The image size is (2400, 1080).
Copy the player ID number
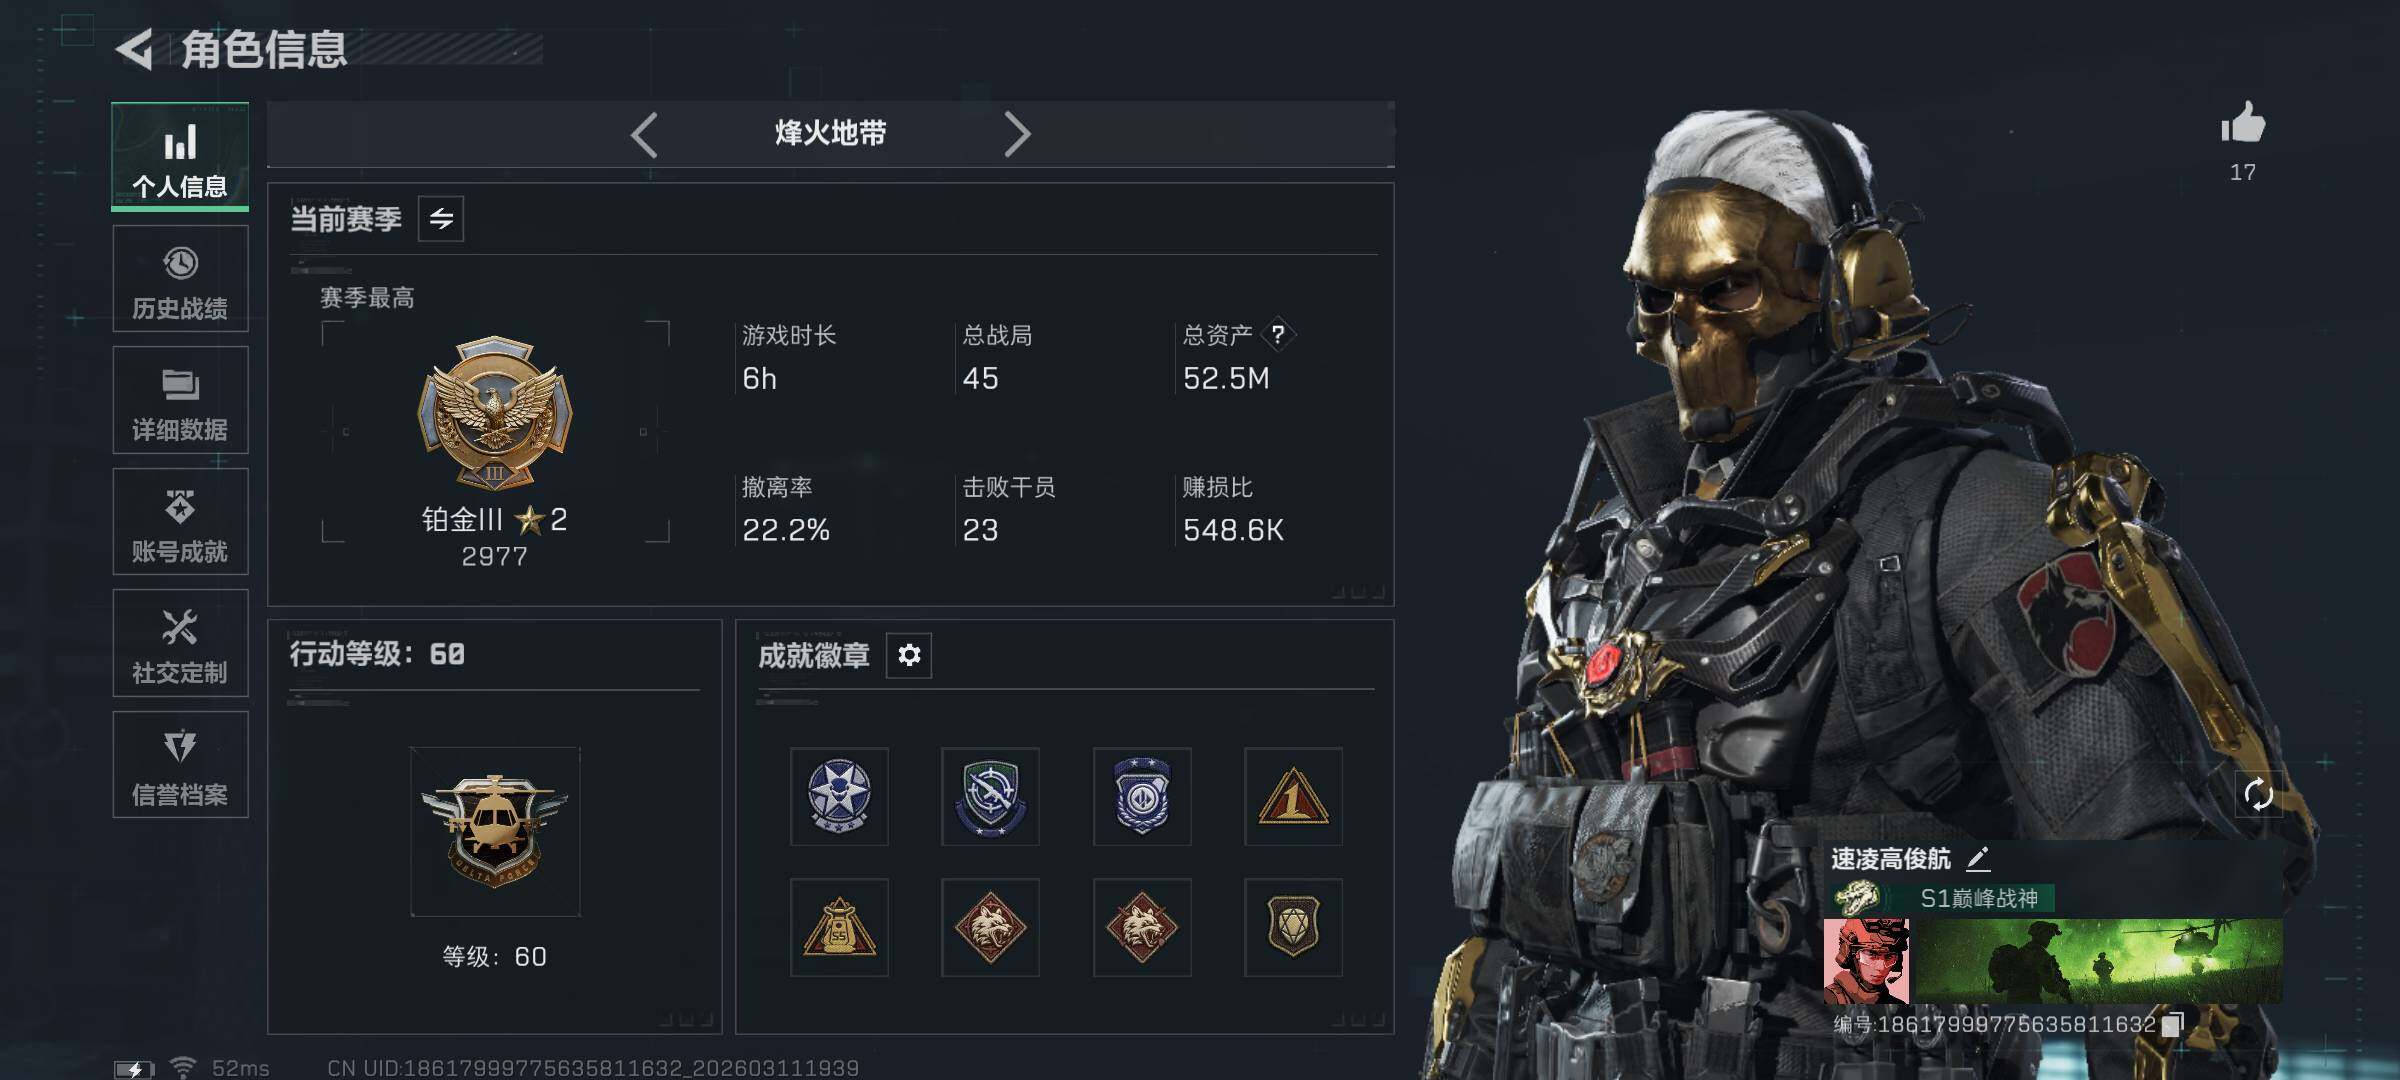(2173, 1025)
